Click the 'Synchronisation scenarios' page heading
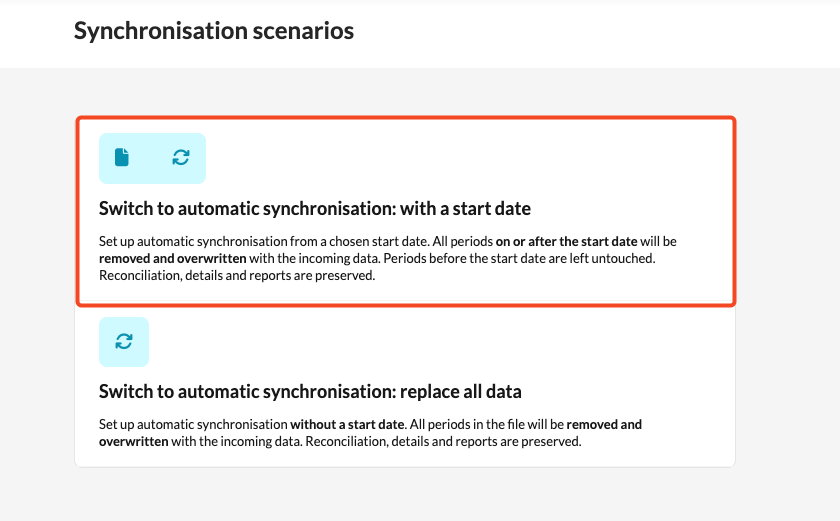The width and height of the screenshot is (840, 521). pyautogui.click(x=214, y=31)
